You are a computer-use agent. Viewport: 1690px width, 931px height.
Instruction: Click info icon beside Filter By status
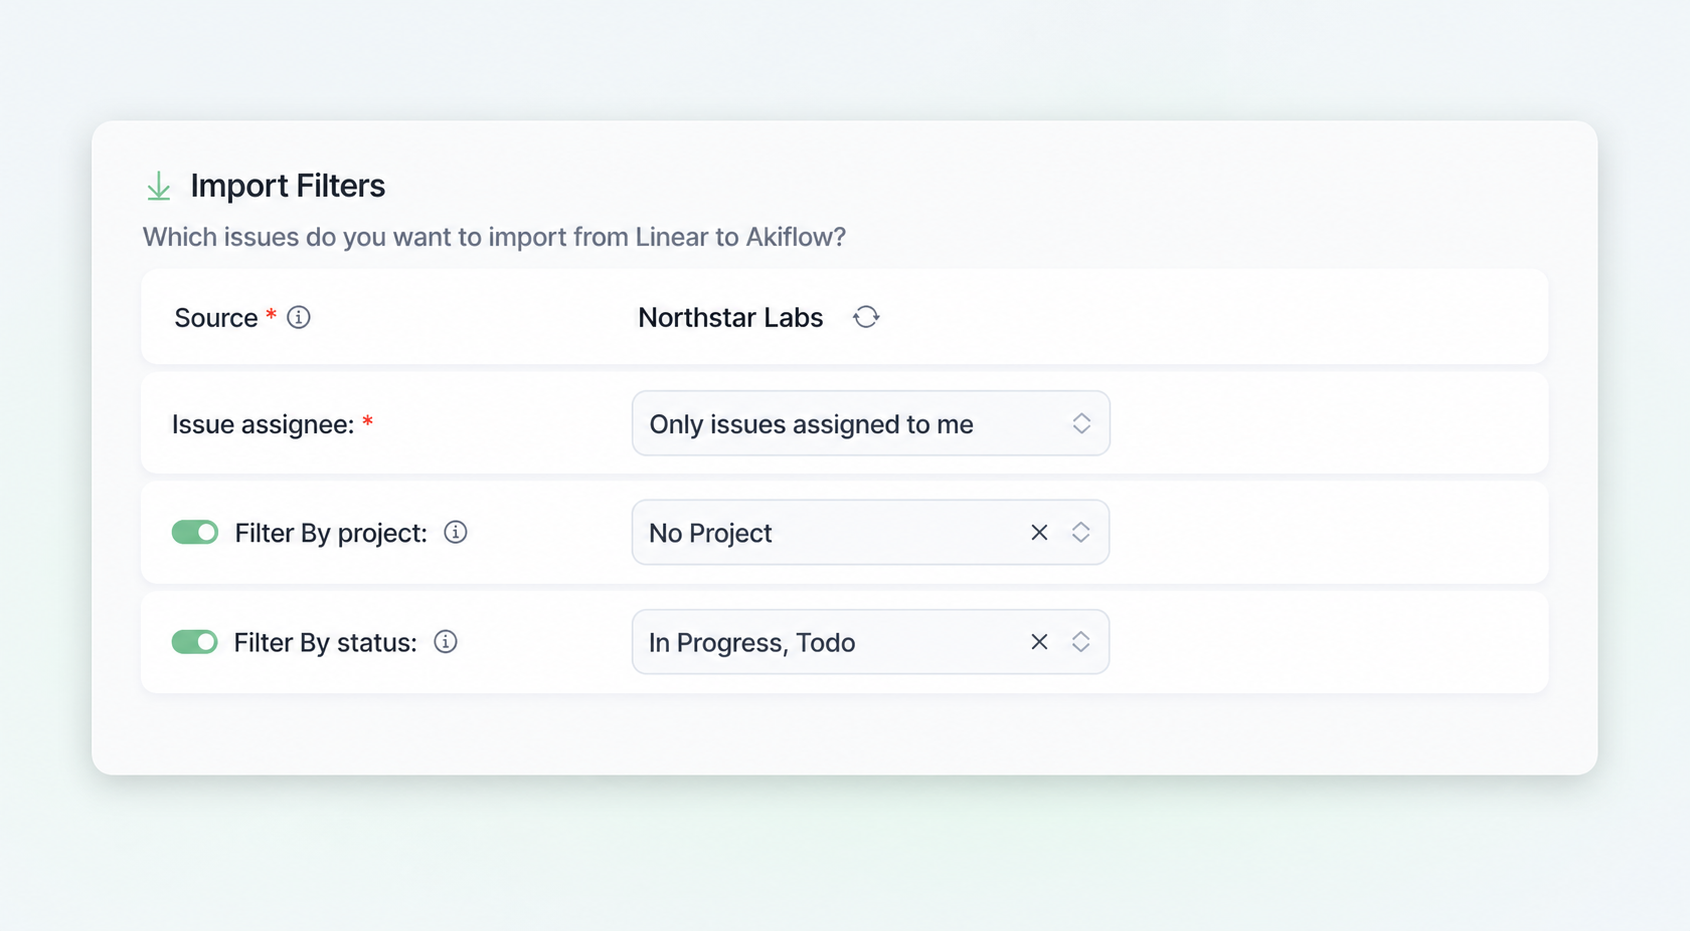coord(445,642)
